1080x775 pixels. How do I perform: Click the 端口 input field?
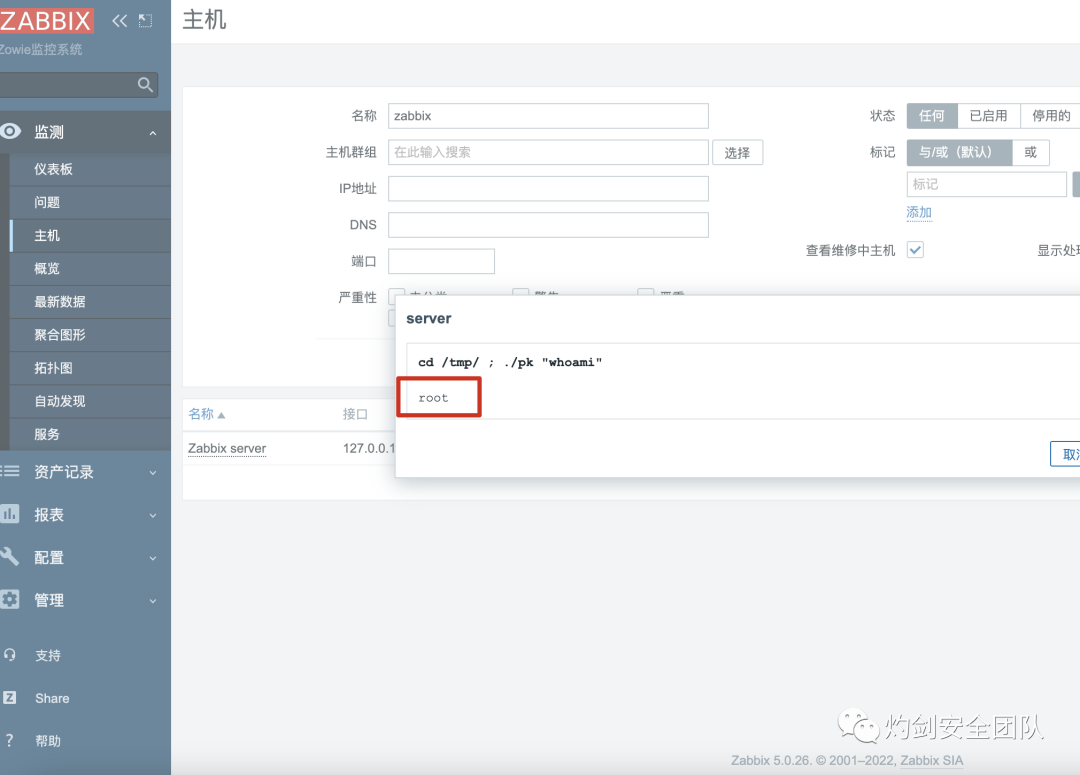coord(442,261)
